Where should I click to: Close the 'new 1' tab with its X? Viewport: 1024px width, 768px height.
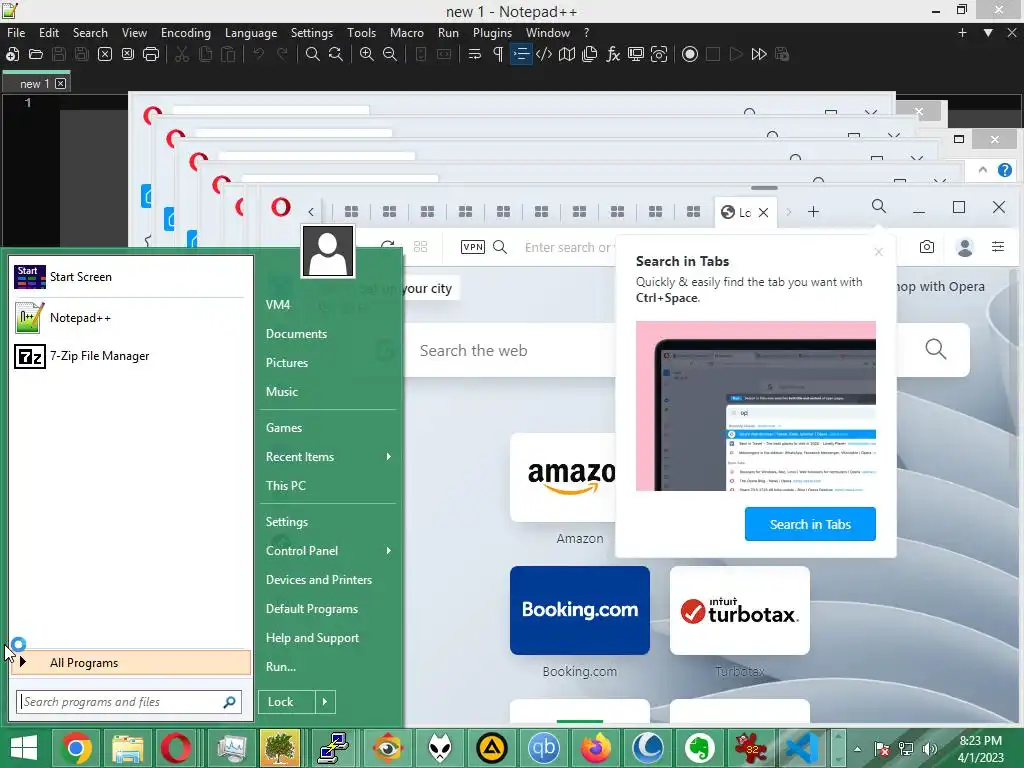pos(60,84)
